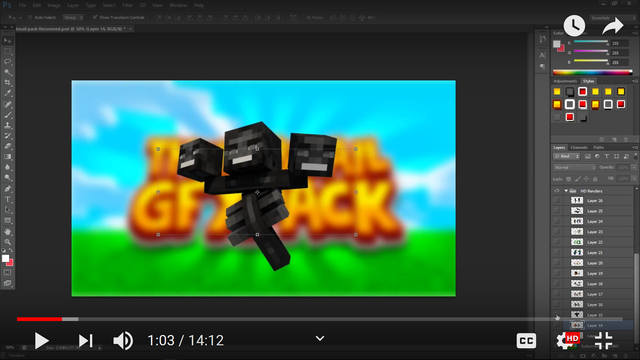This screenshot has width=640, height=360.
Task: Select the Dodge tool
Action: (x=7, y=178)
